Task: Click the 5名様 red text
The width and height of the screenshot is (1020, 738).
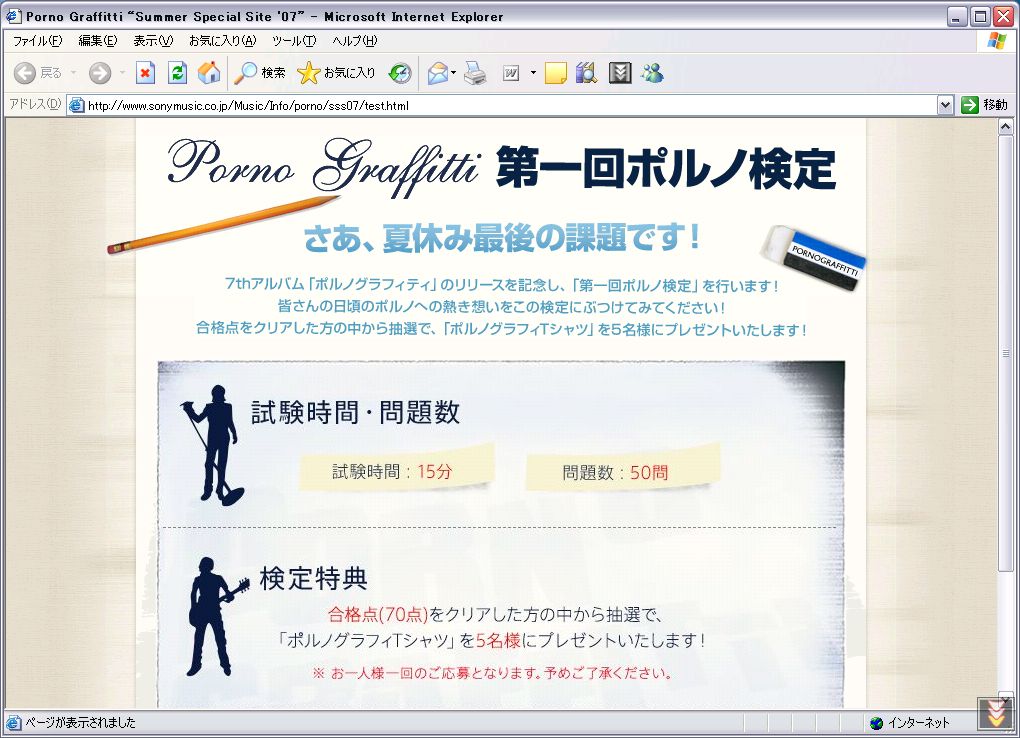Action: click(498, 641)
